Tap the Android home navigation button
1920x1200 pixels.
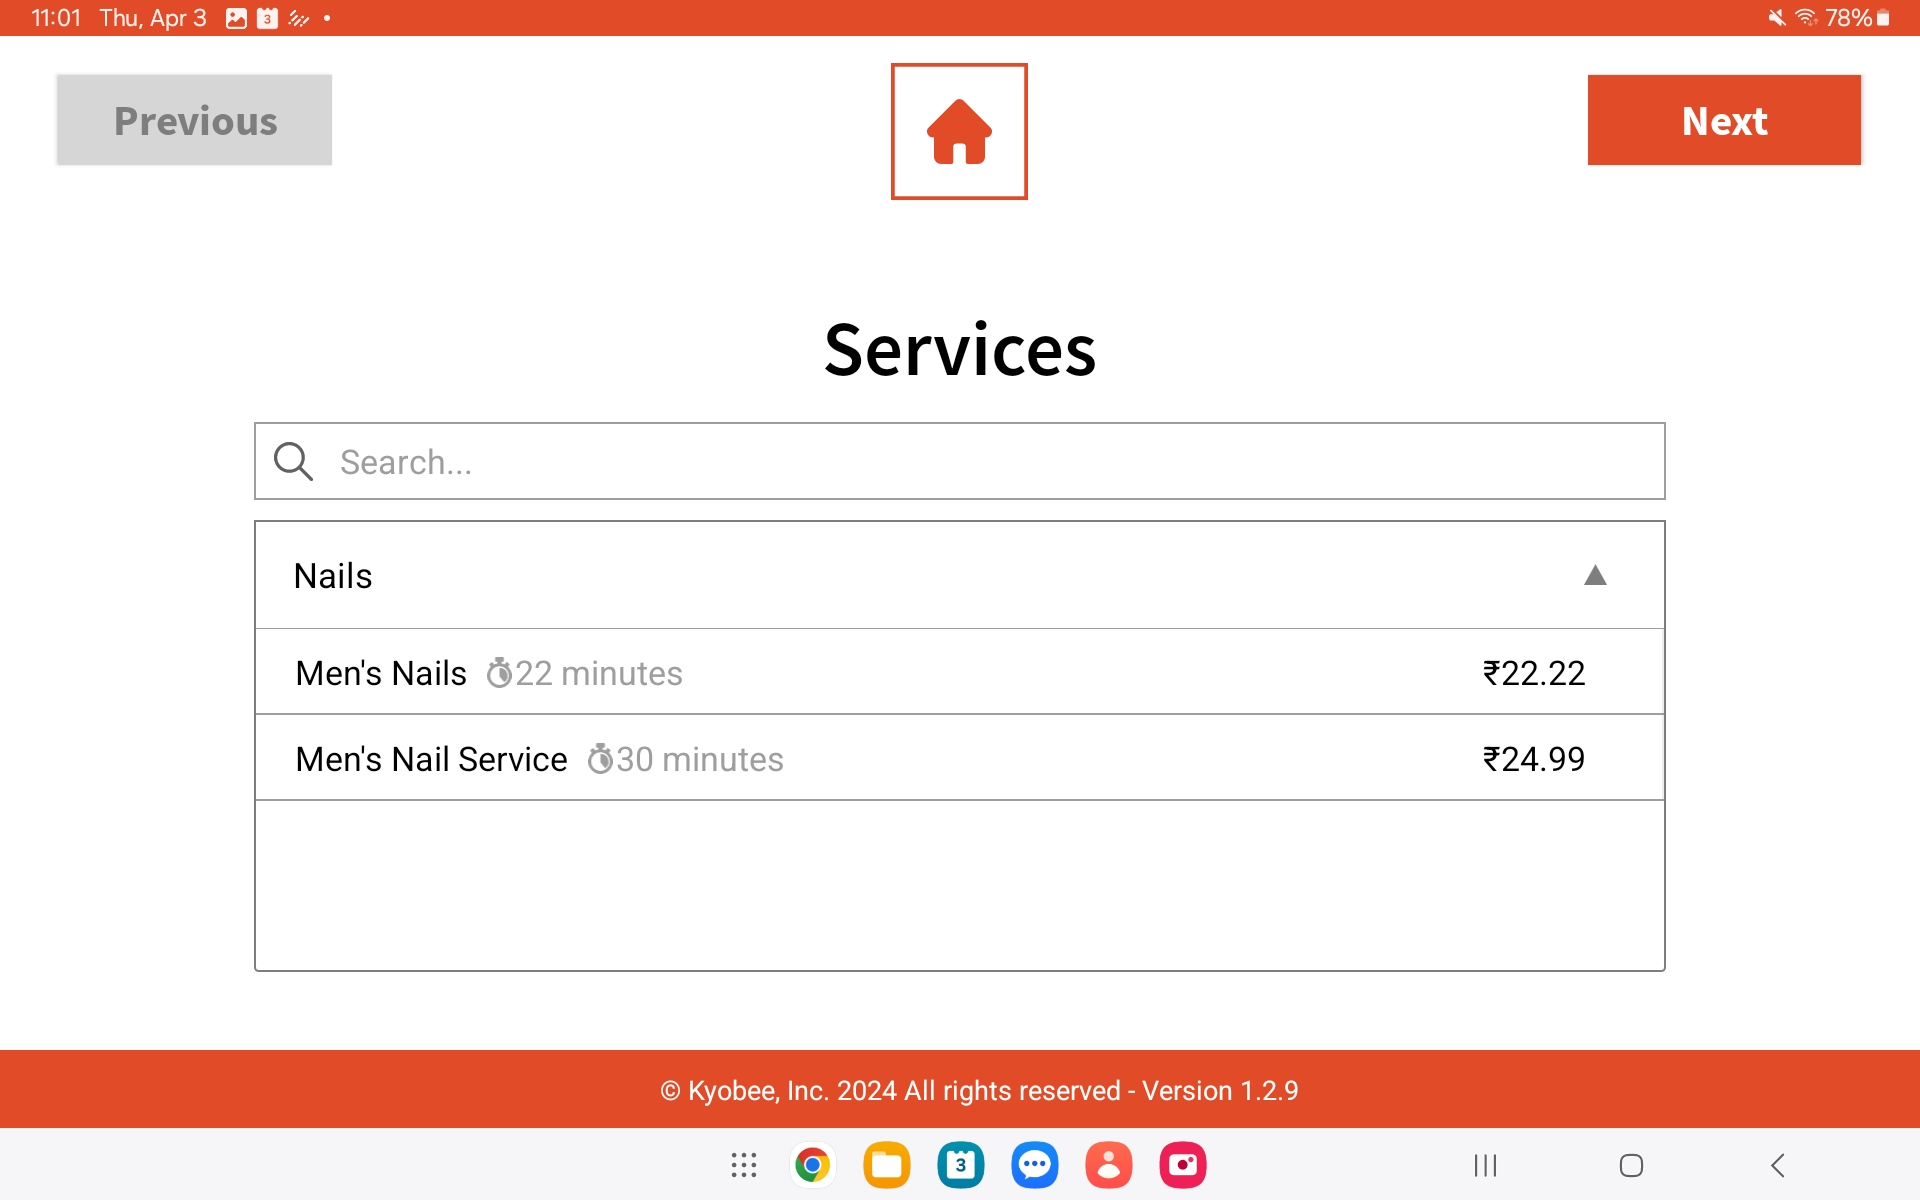click(x=1631, y=1165)
